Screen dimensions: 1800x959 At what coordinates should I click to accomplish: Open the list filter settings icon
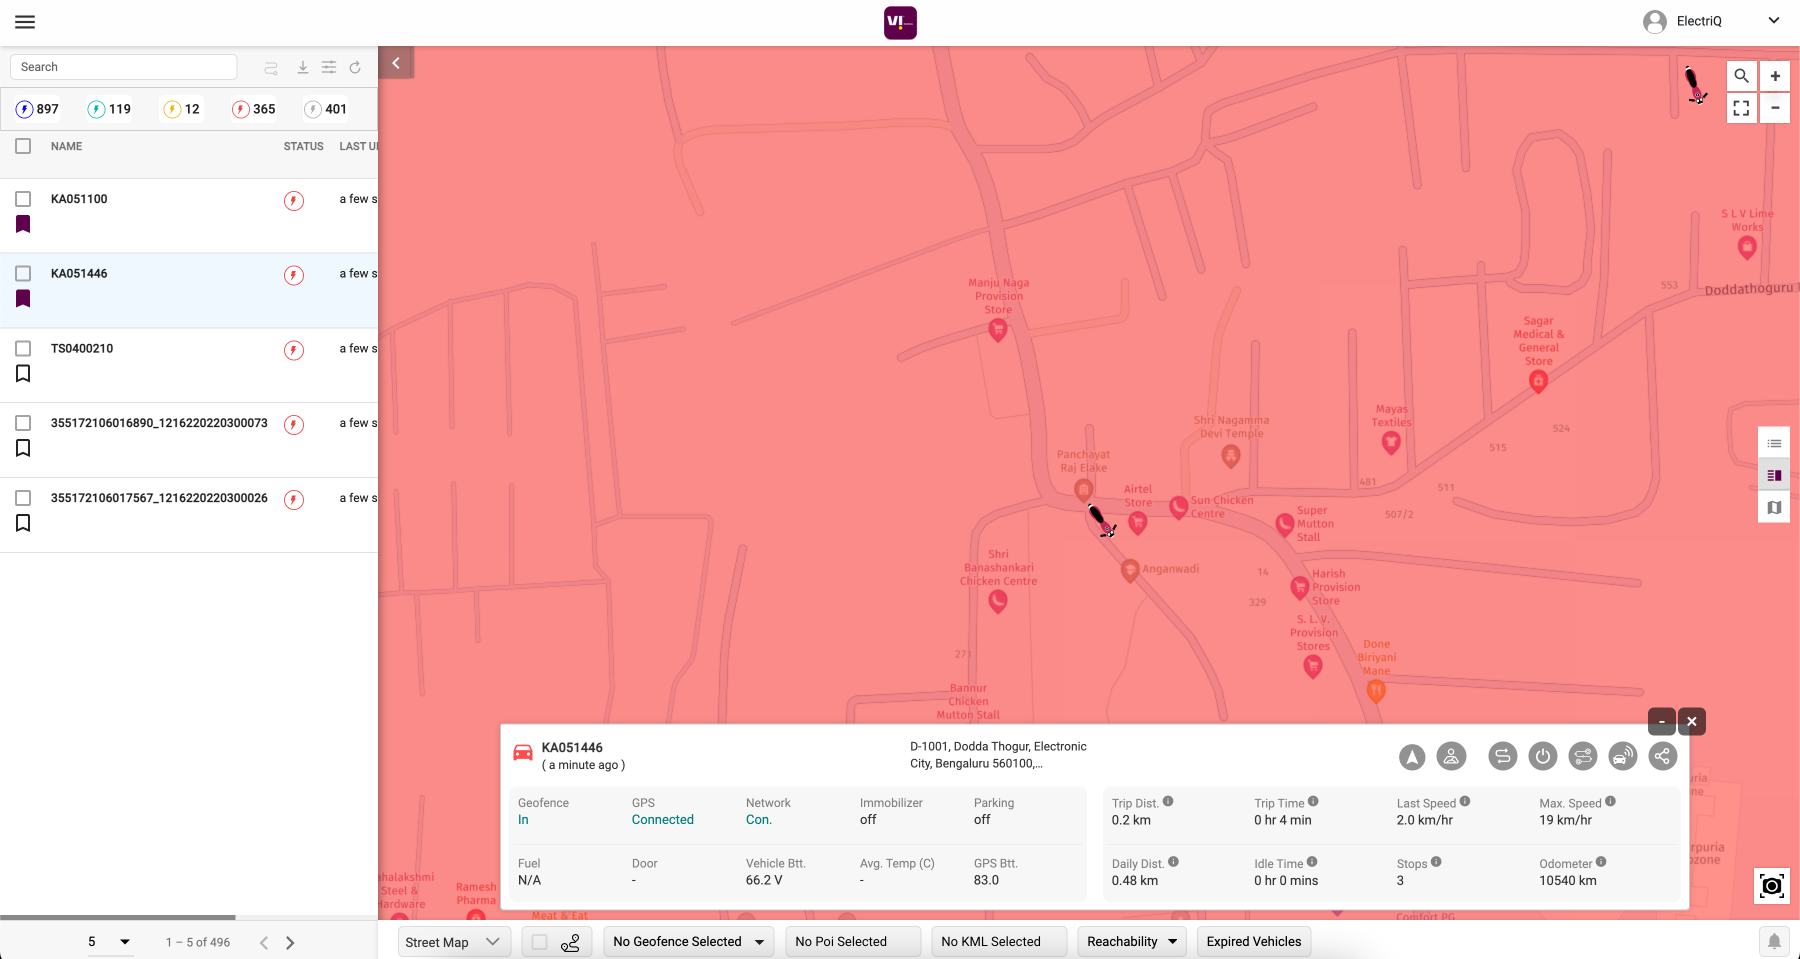coord(328,68)
